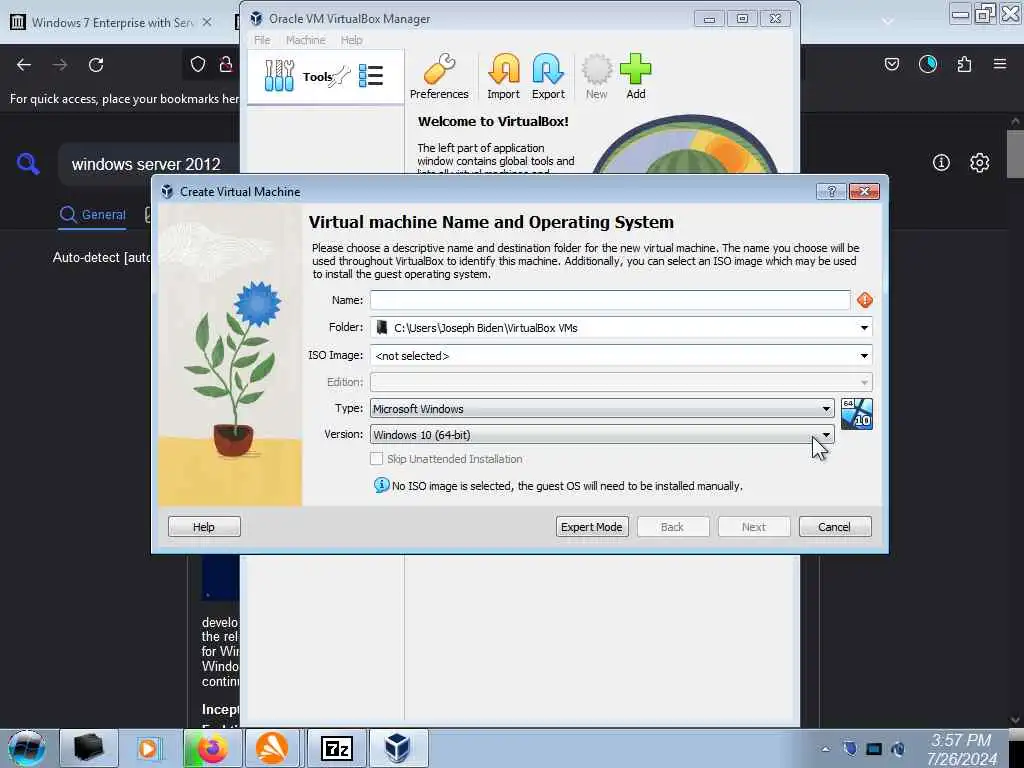1024x768 pixels.
Task: Open Preferences in VirtualBox Manager toolbar
Action: coord(439,76)
